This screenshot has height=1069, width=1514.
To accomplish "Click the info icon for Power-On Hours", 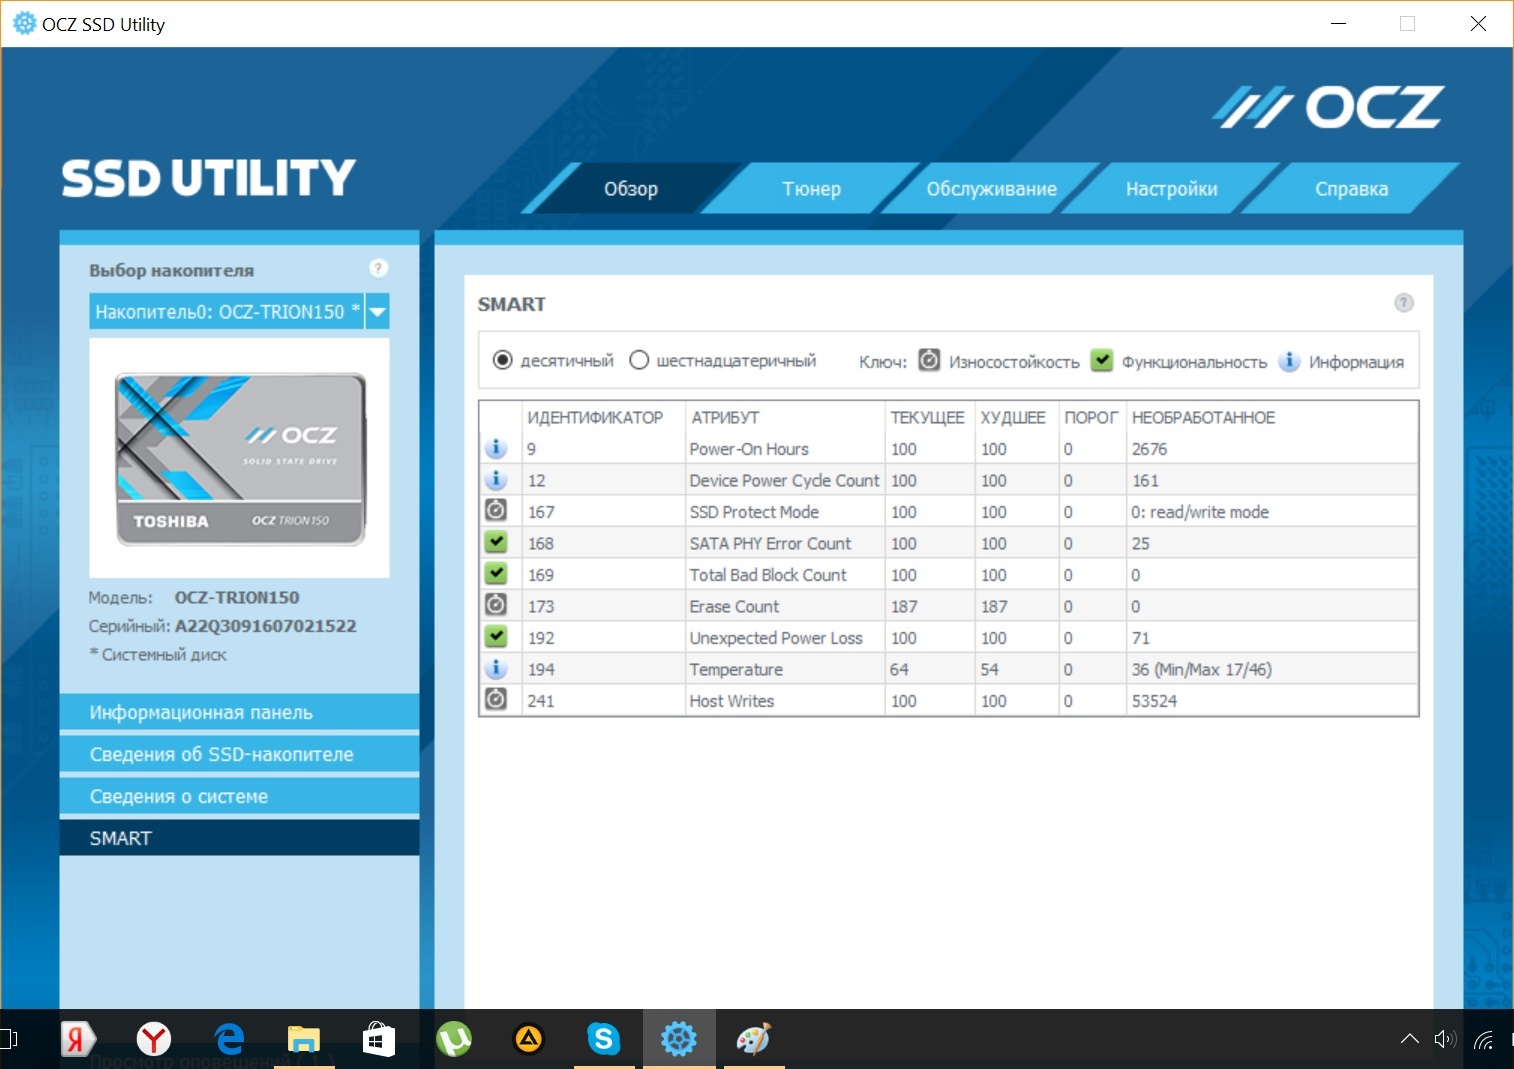I will coord(496,448).
